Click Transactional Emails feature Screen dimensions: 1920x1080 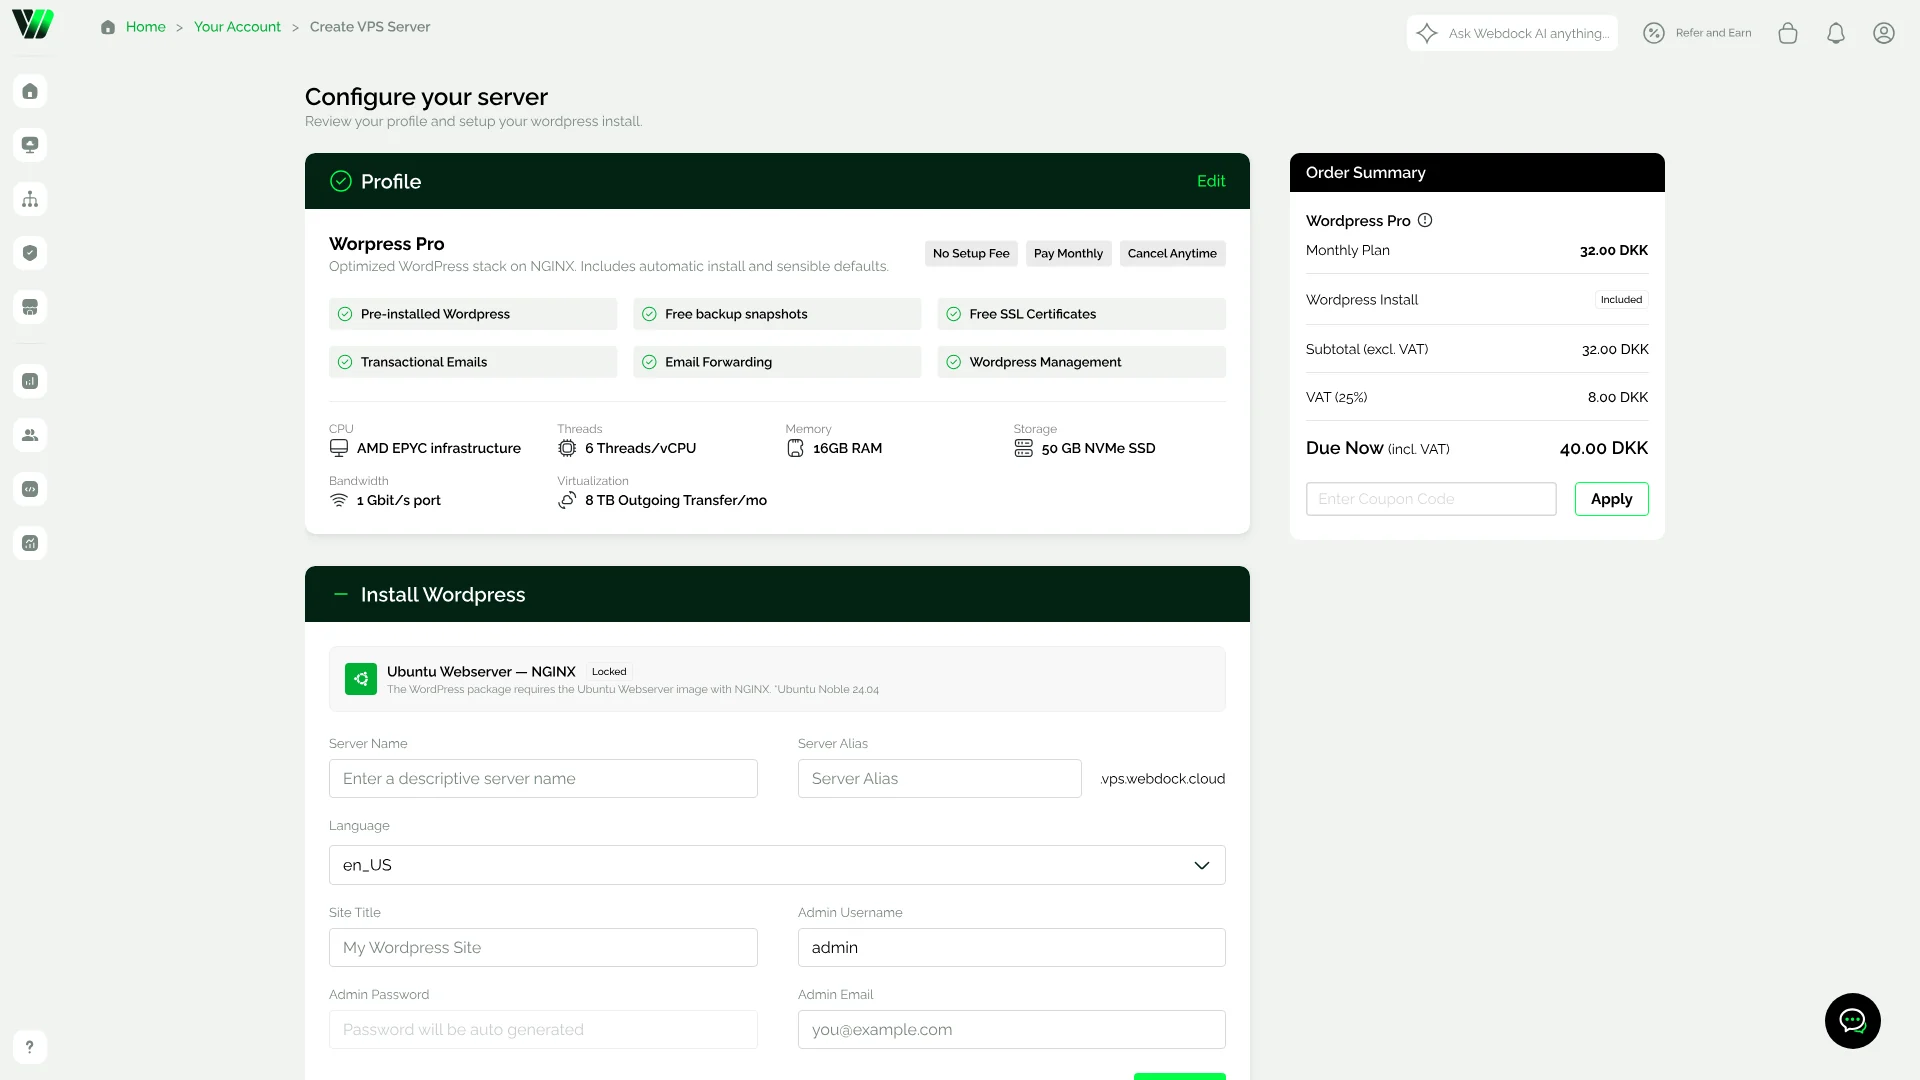coord(473,362)
